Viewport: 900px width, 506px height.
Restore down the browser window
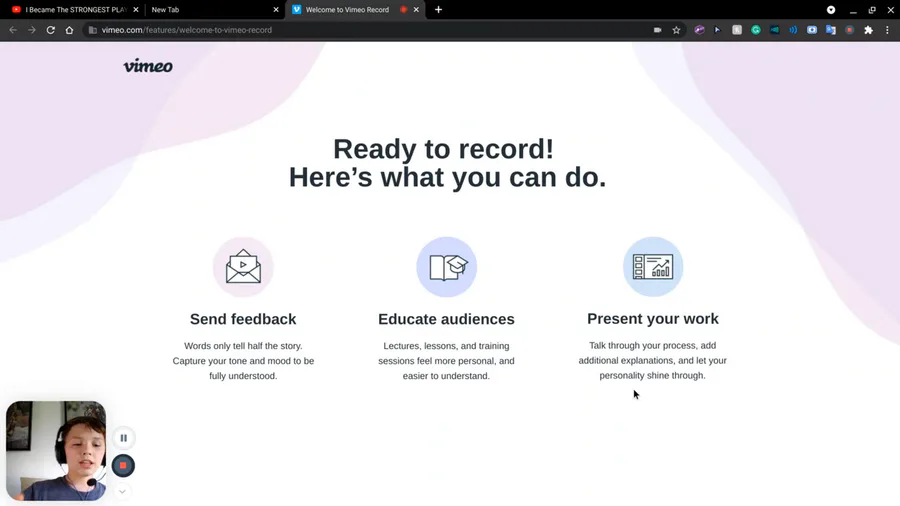click(x=872, y=10)
